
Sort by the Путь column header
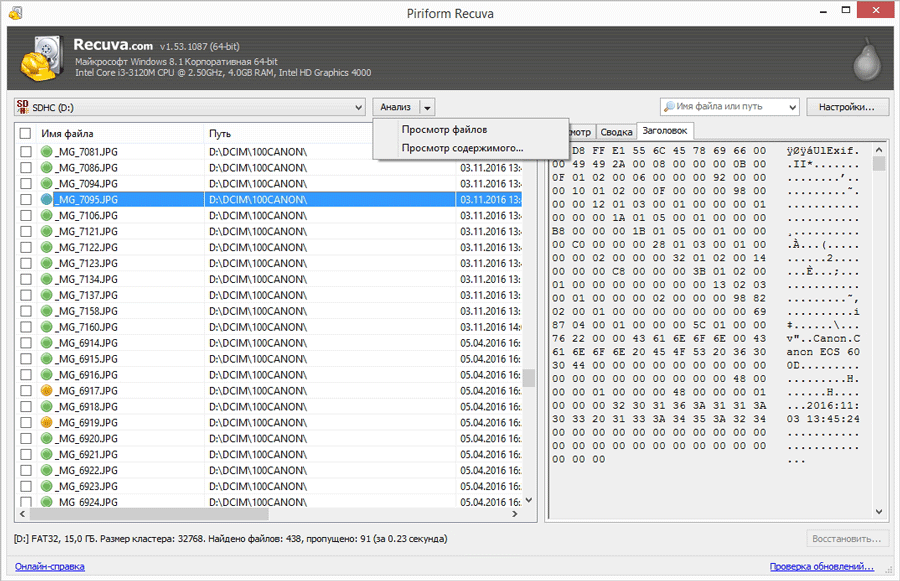(x=220, y=133)
